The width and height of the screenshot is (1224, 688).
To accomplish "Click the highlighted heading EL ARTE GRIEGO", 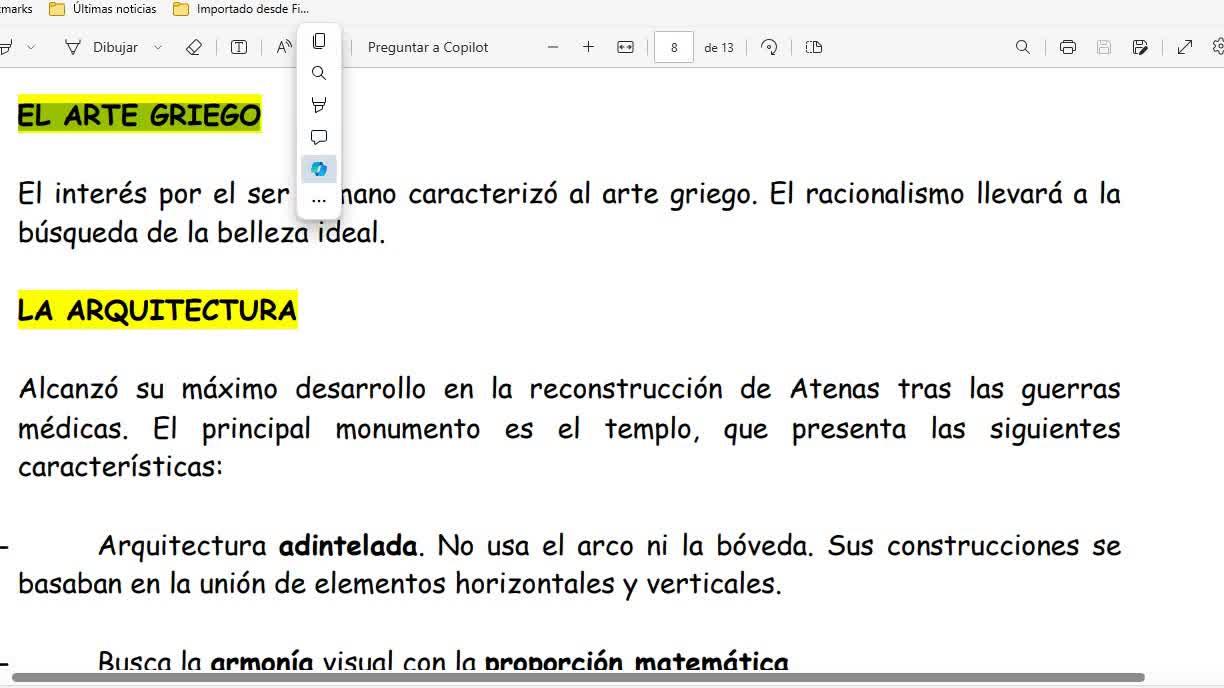I will click(139, 115).
